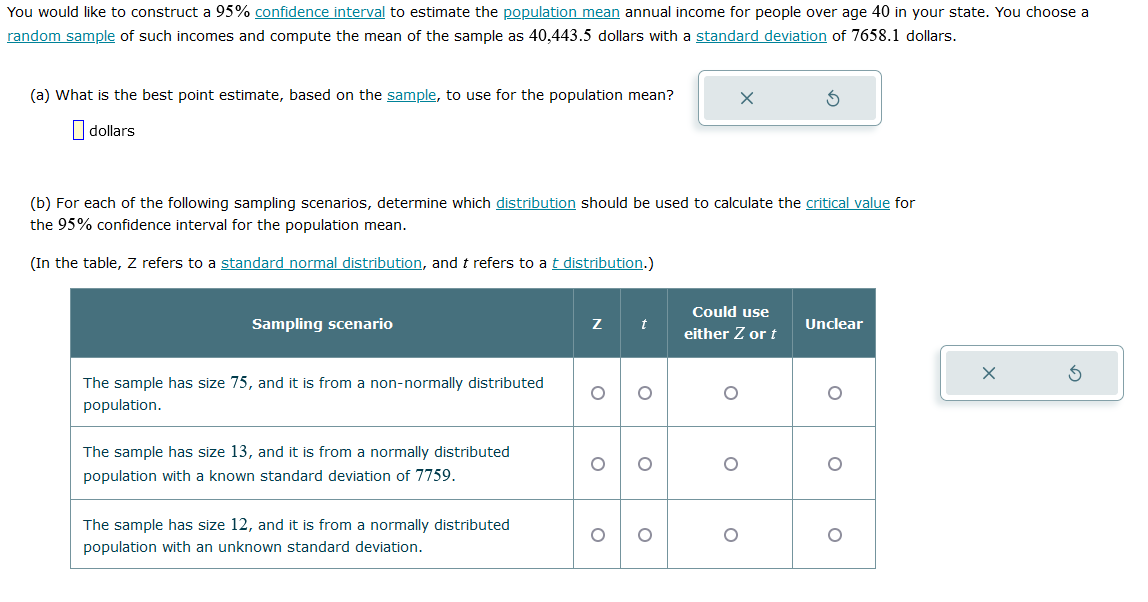Screen dimensions: 1148x602
Task: Click the 'sample' link in part (a)
Action: (x=410, y=95)
